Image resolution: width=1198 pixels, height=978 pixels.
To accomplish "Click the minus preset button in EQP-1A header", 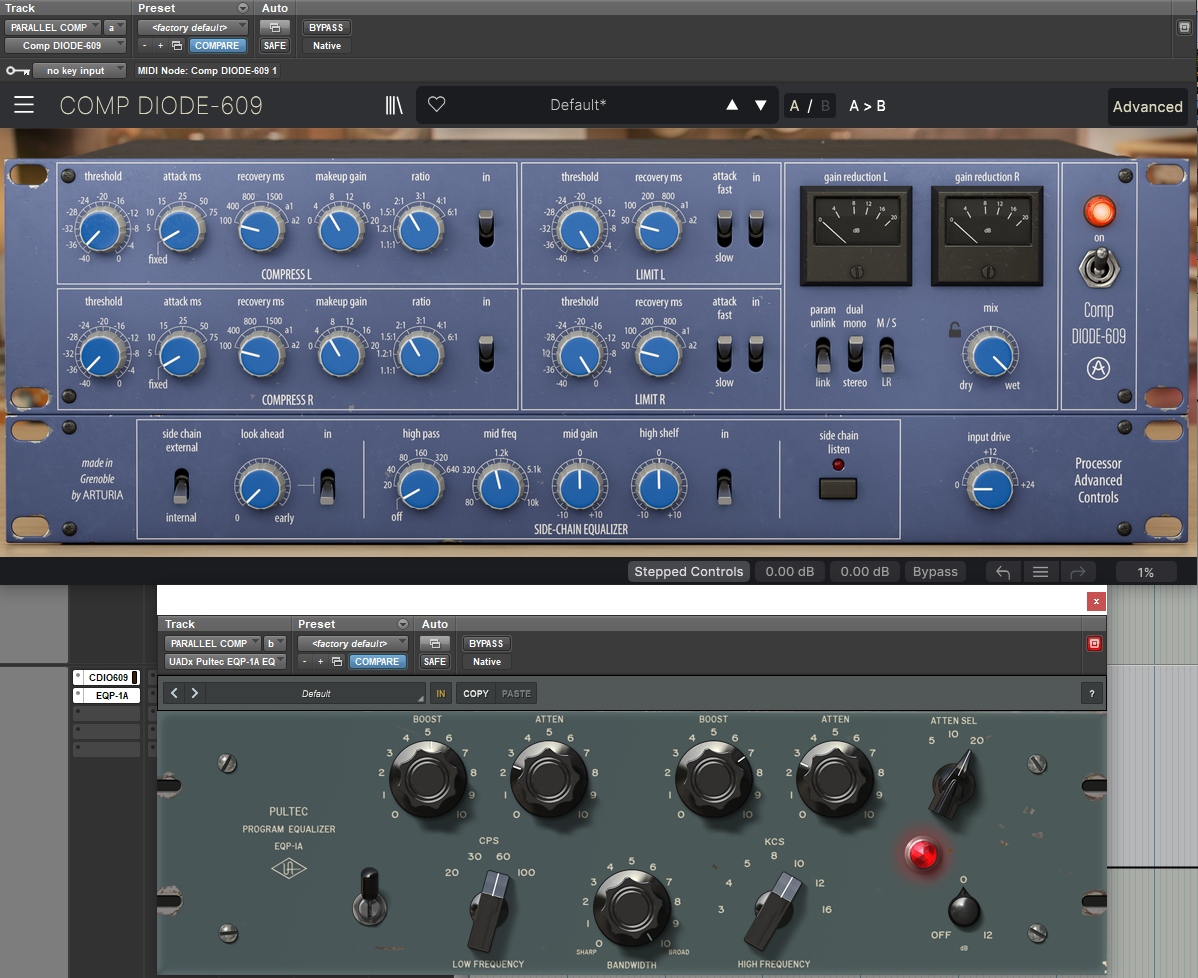I will click(x=305, y=662).
